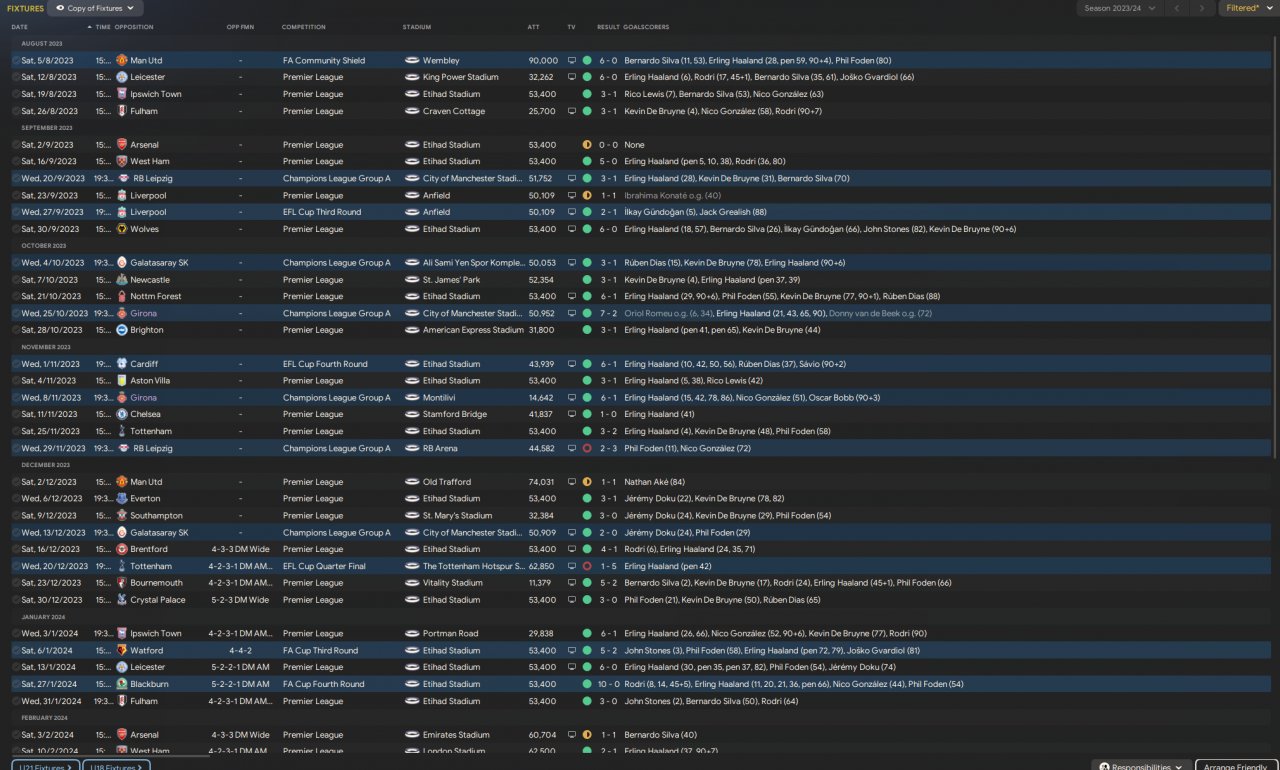Image resolution: width=1280 pixels, height=770 pixels.
Task: Go to the next season arrow
Action: point(1202,8)
